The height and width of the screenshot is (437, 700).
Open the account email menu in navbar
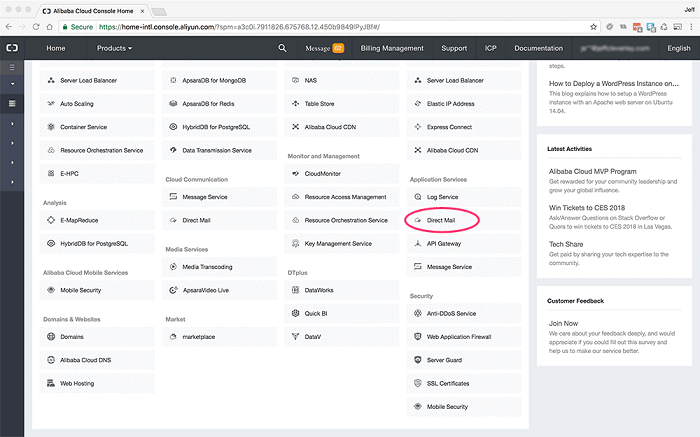click(x=615, y=48)
